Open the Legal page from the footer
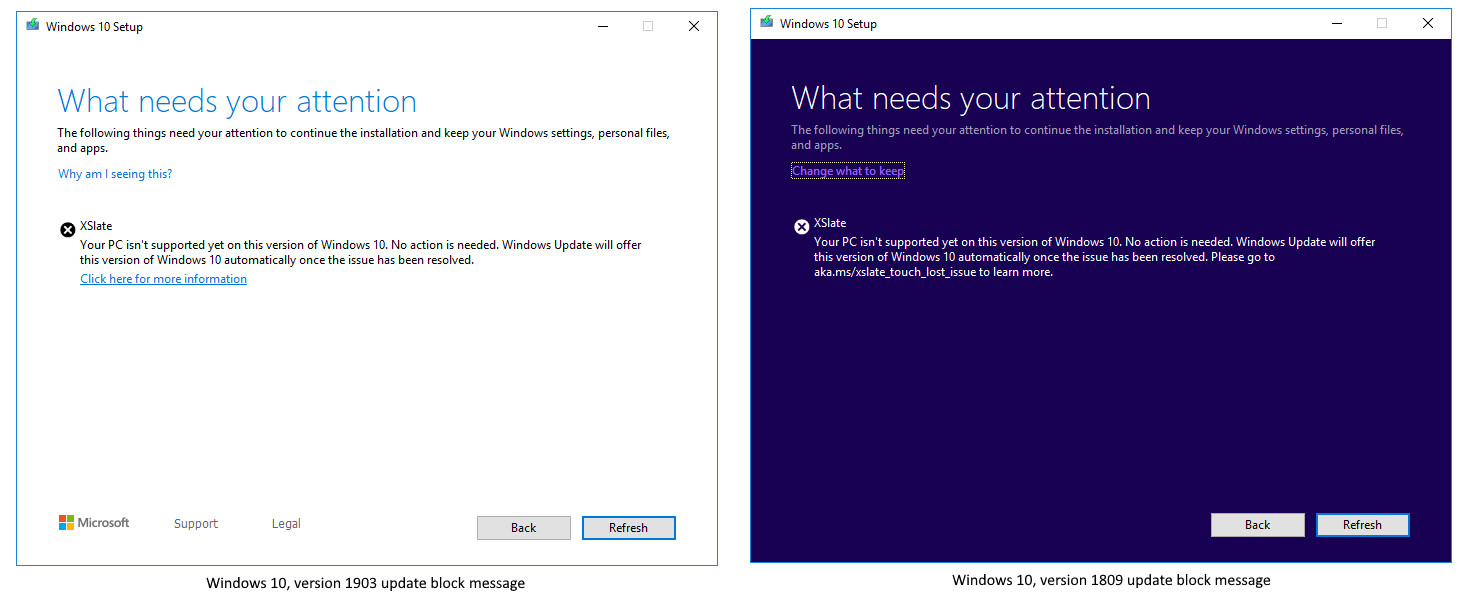 [x=286, y=523]
